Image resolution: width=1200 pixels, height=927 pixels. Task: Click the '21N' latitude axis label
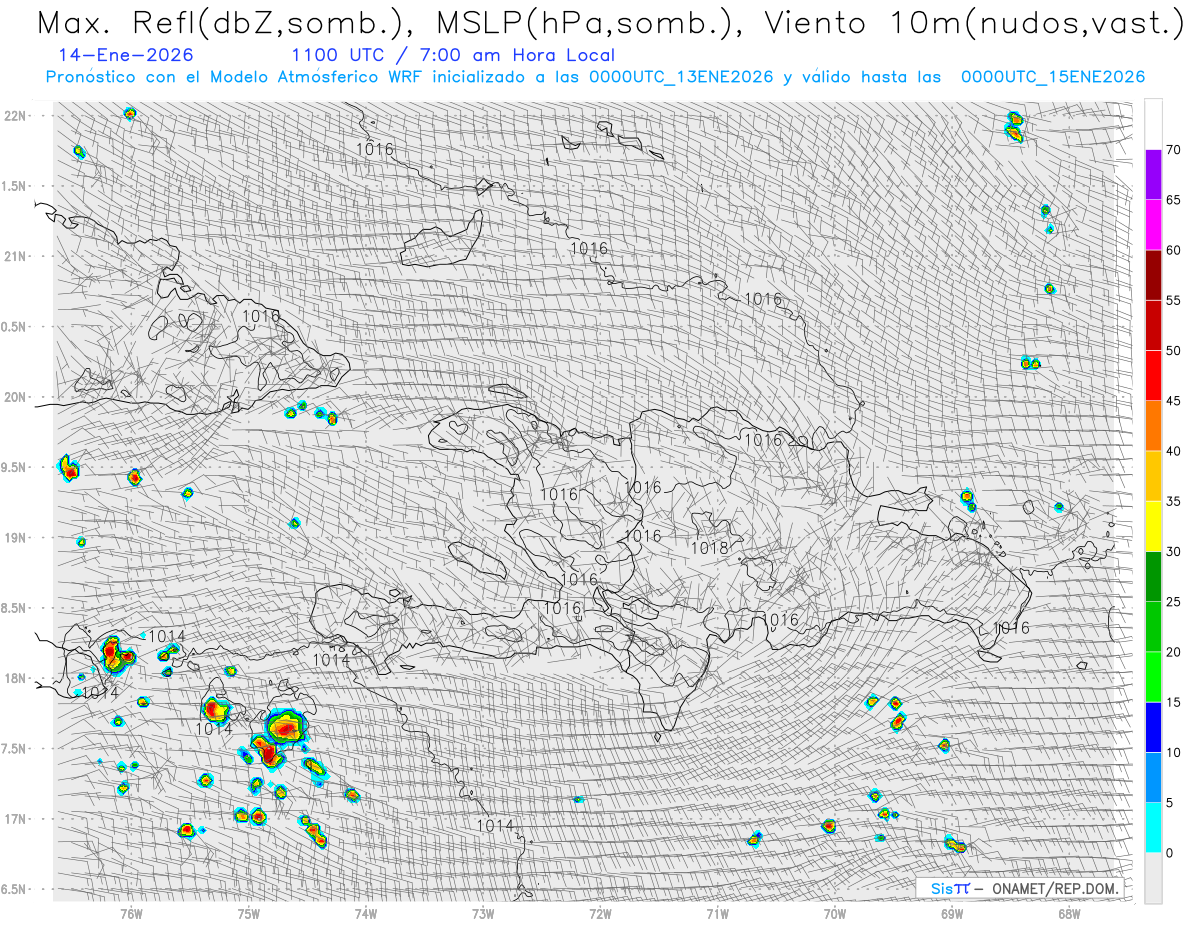coord(15,256)
